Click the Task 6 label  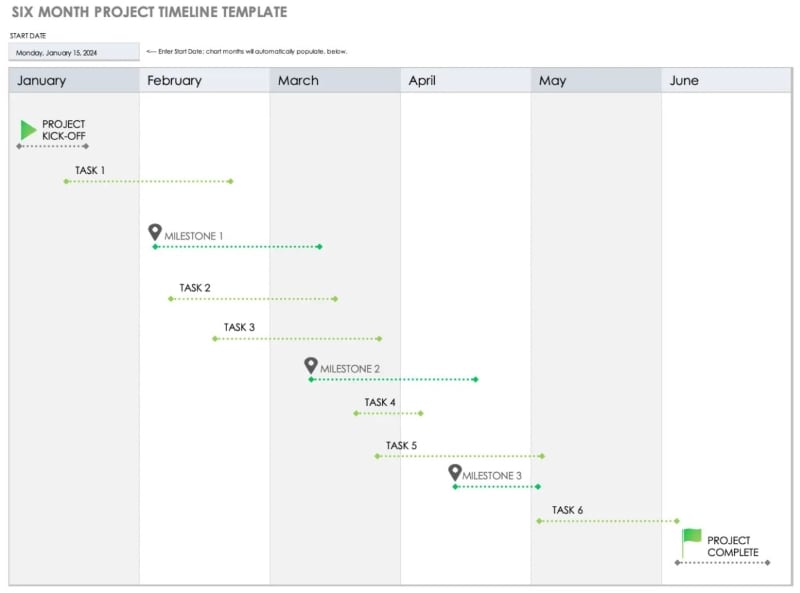[567, 510]
